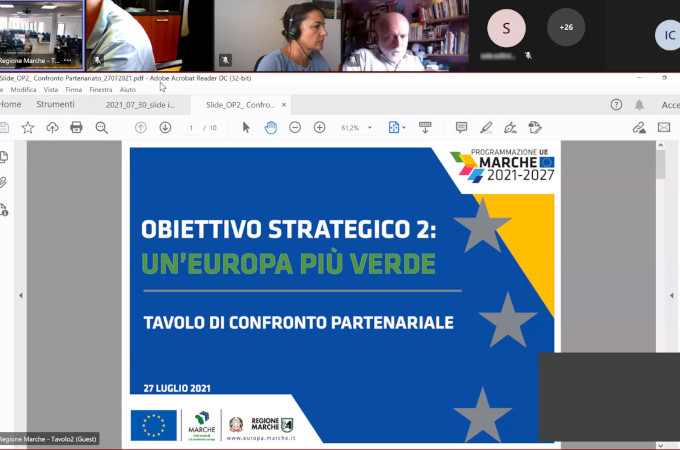Viewport: 680px width, 450px height.
Task: Click the Marche 2021-2027 programme logo
Action: 502,166
